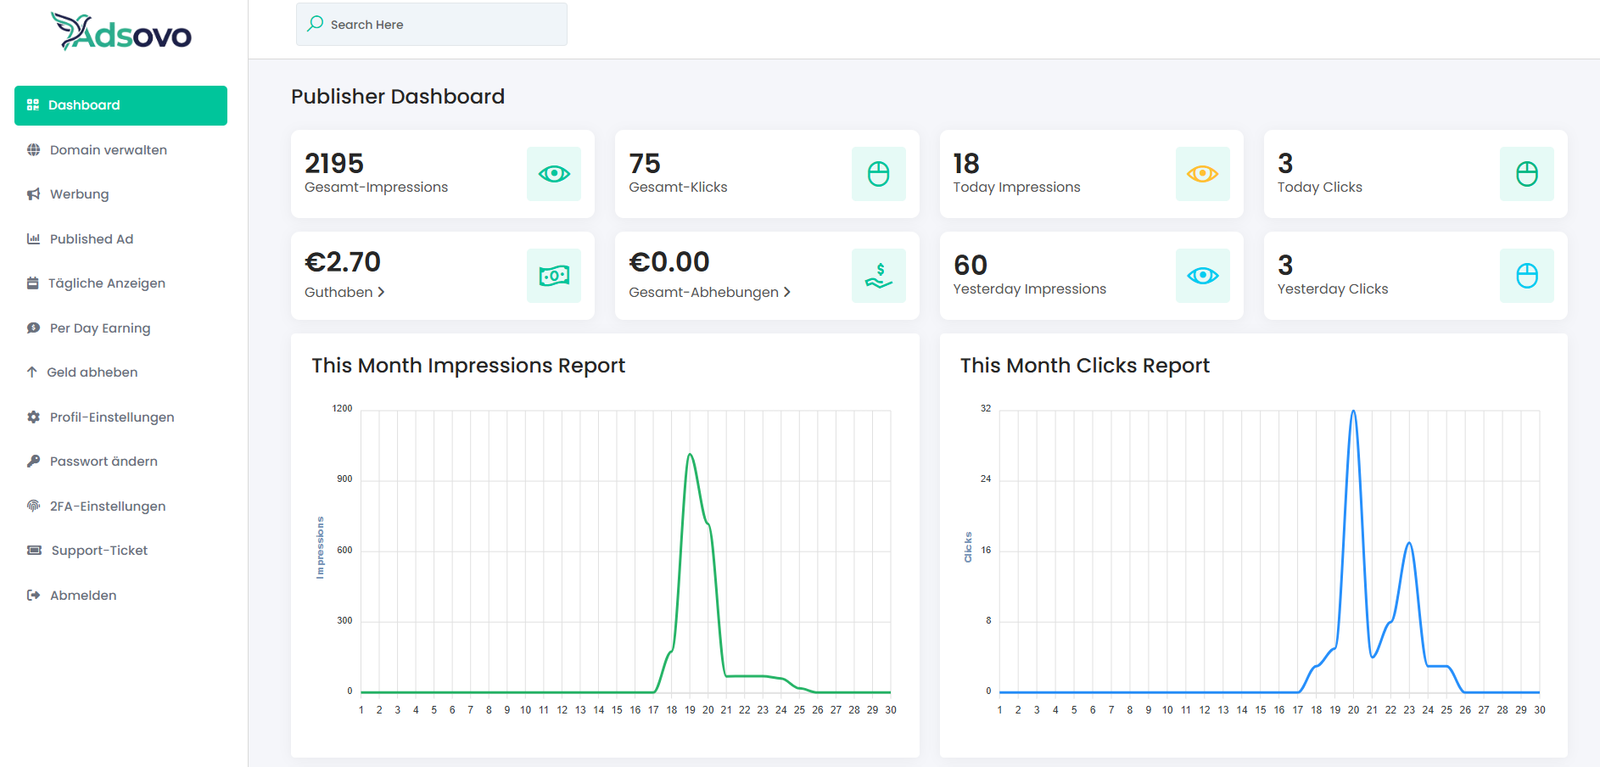The image size is (1600, 767).
Task: Click the Yesterday Clicks mouse icon
Action: pyautogui.click(x=1526, y=276)
